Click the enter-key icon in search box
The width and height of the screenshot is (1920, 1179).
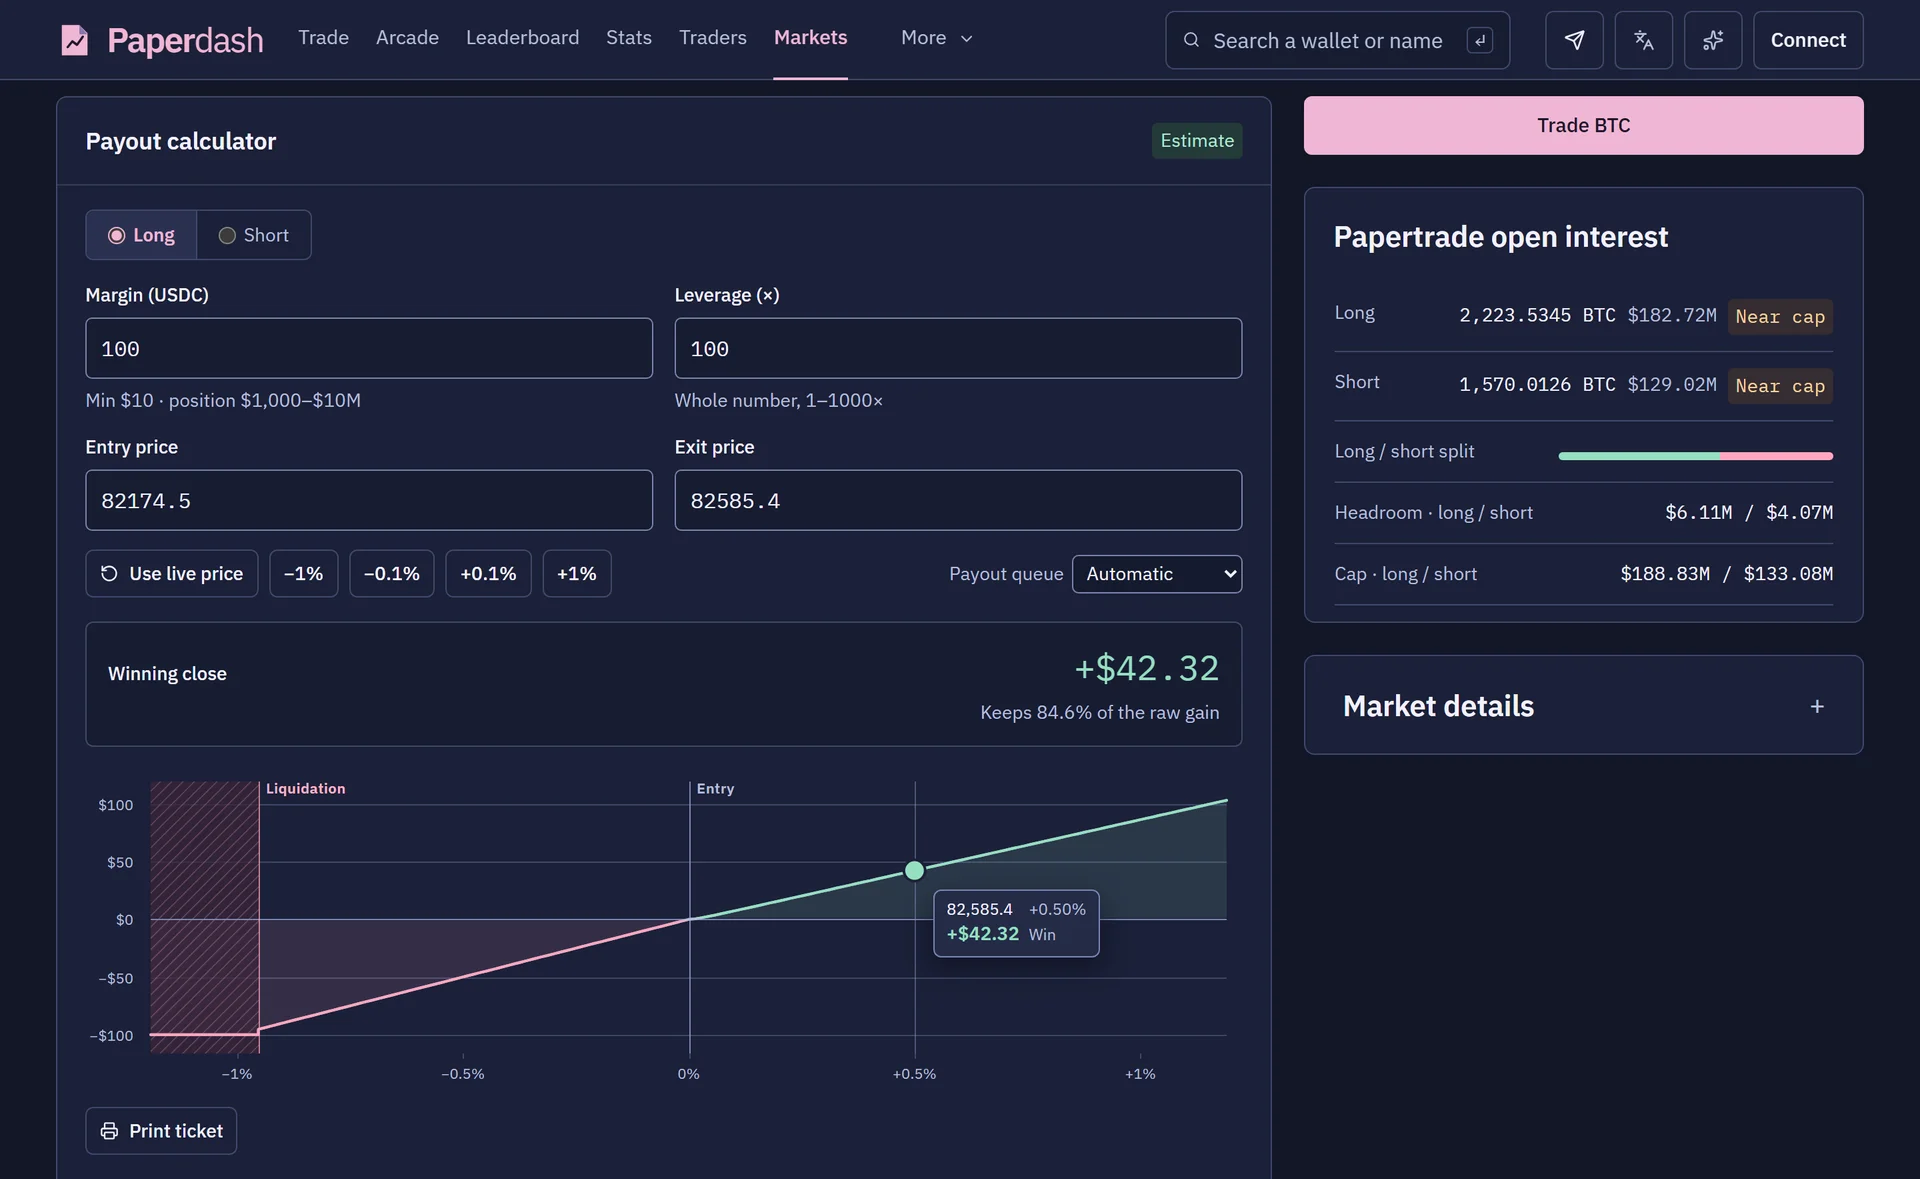click(1480, 40)
